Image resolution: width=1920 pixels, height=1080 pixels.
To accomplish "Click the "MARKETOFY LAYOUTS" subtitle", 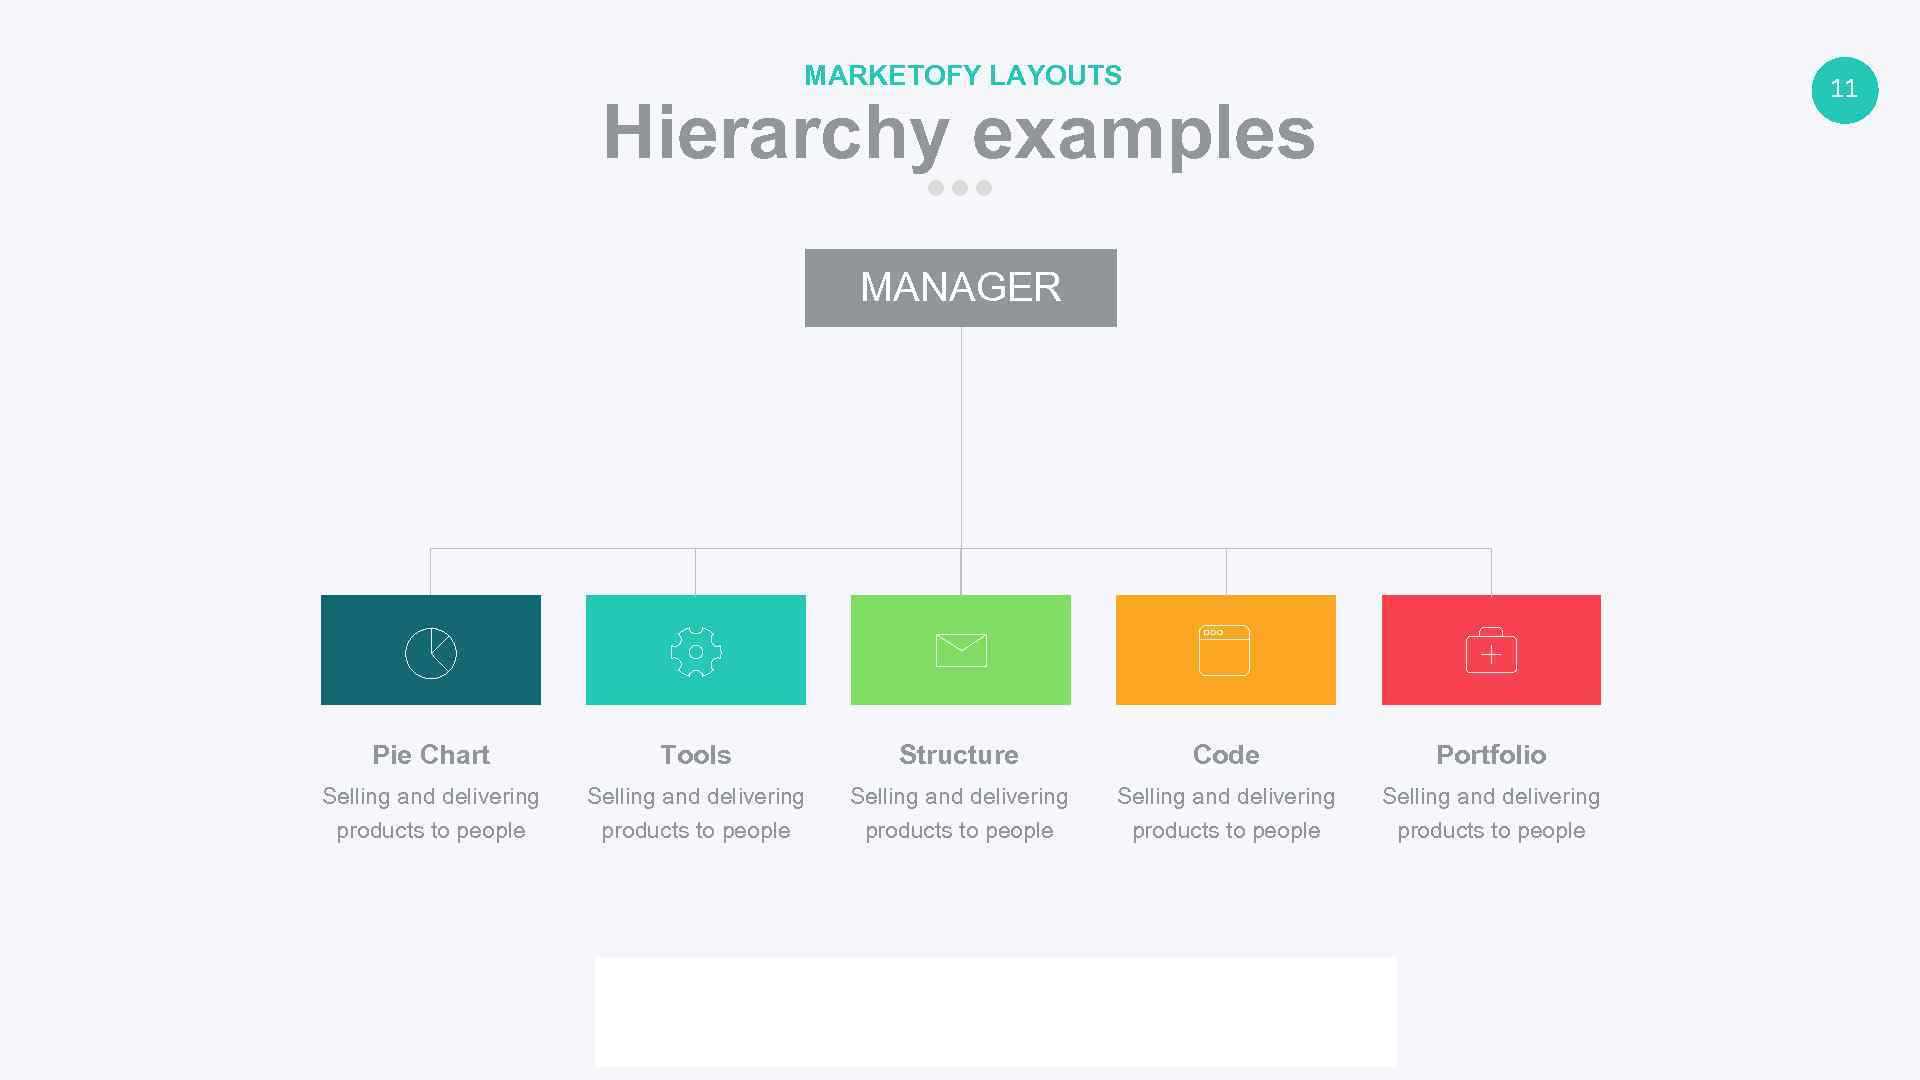I will click(x=963, y=76).
